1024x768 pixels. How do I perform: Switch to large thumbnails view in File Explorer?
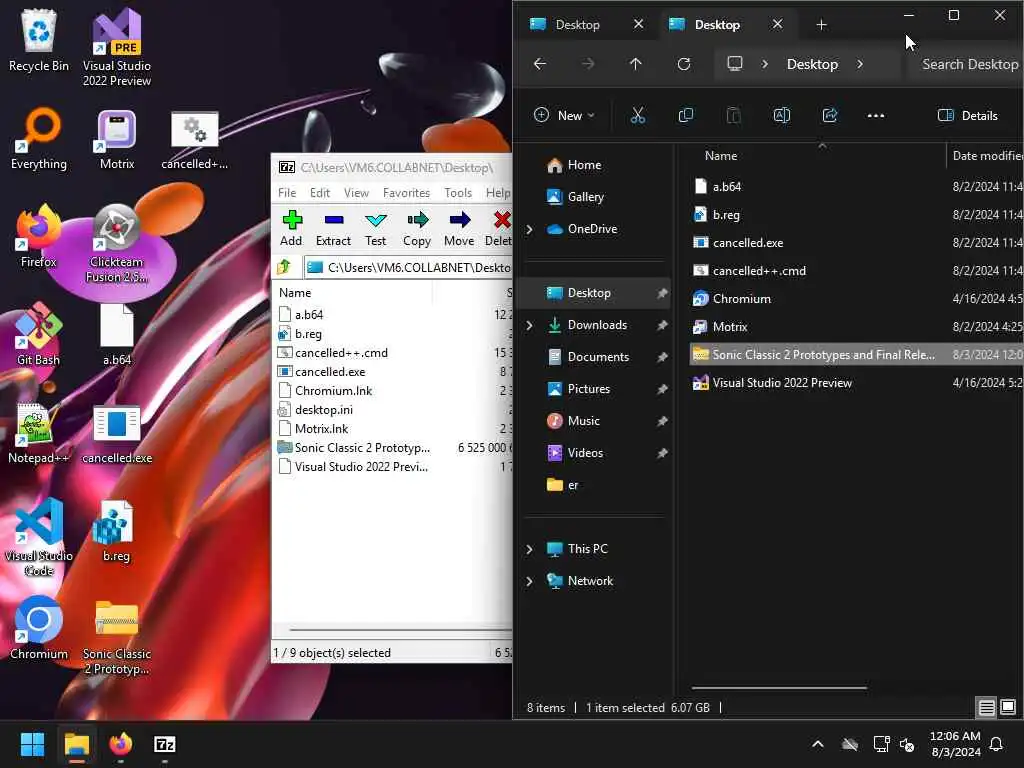tap(1008, 707)
